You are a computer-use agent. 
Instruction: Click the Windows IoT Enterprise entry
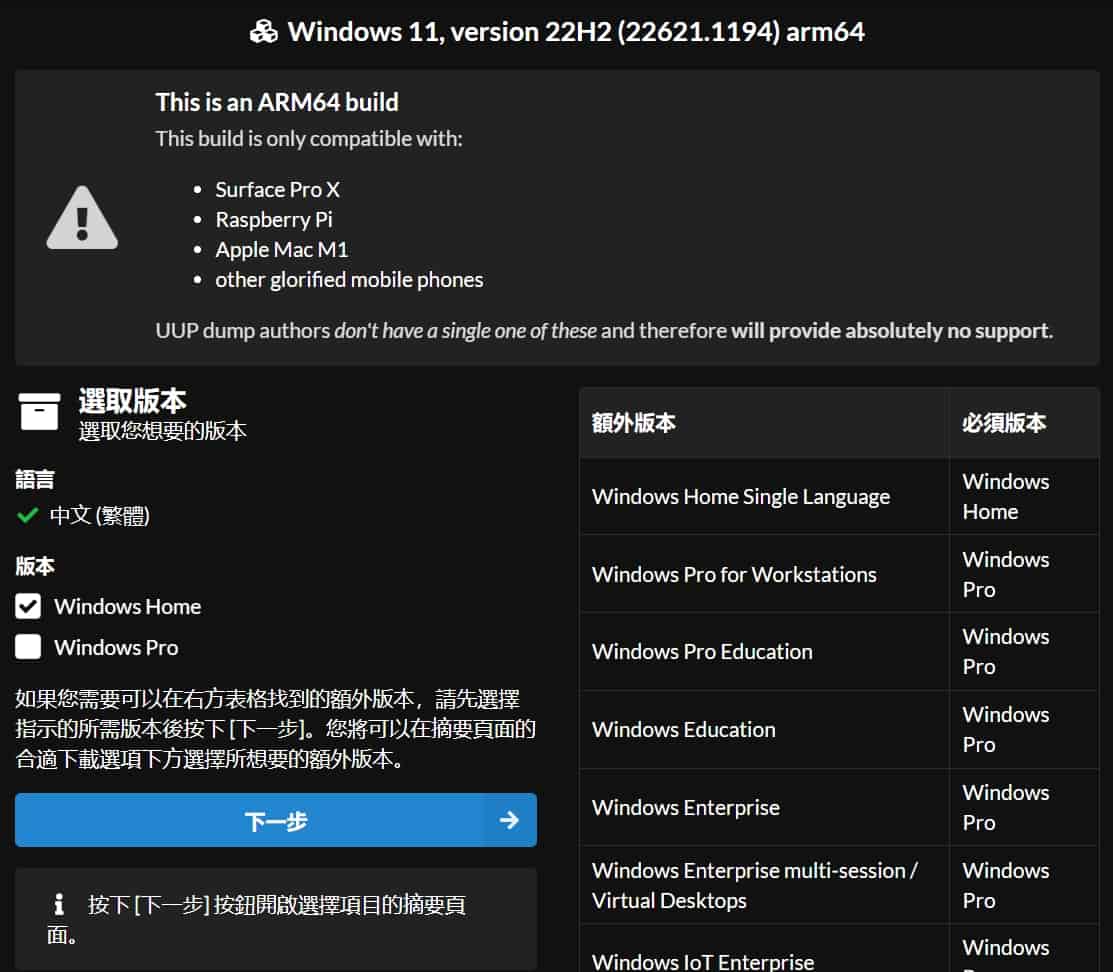703,962
